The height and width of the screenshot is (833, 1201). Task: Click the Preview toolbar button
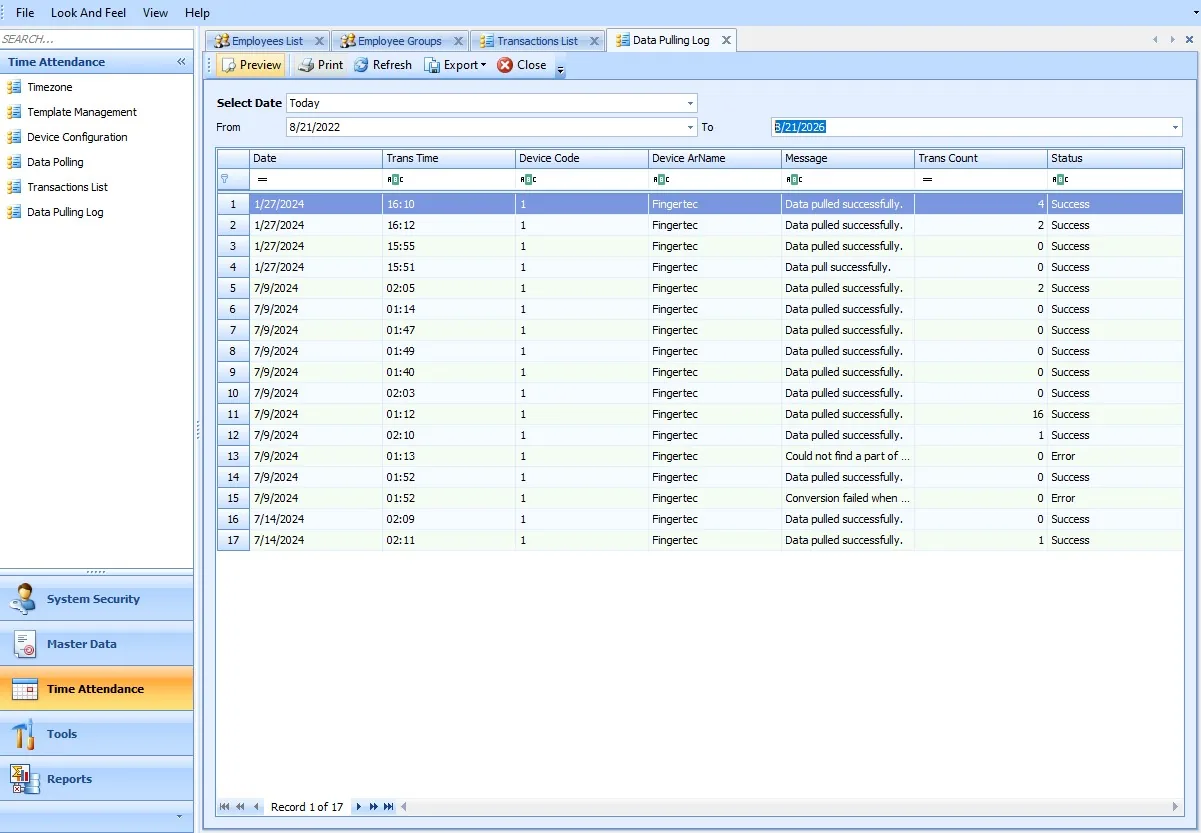251,65
